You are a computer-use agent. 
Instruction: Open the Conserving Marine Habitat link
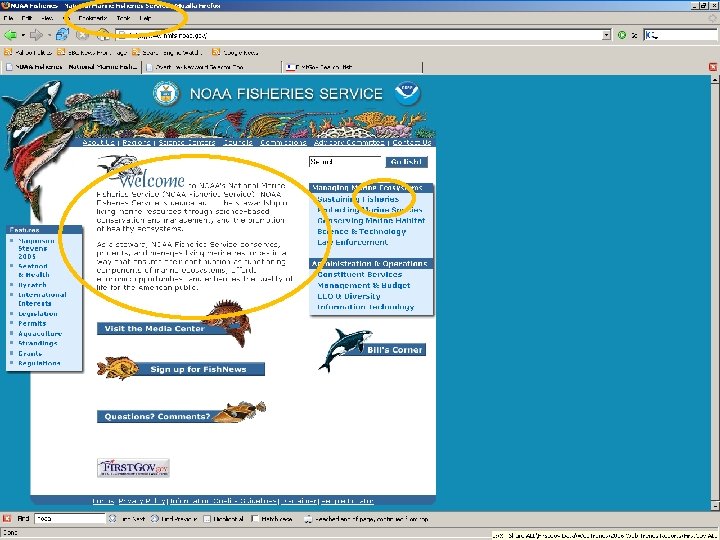371,220
